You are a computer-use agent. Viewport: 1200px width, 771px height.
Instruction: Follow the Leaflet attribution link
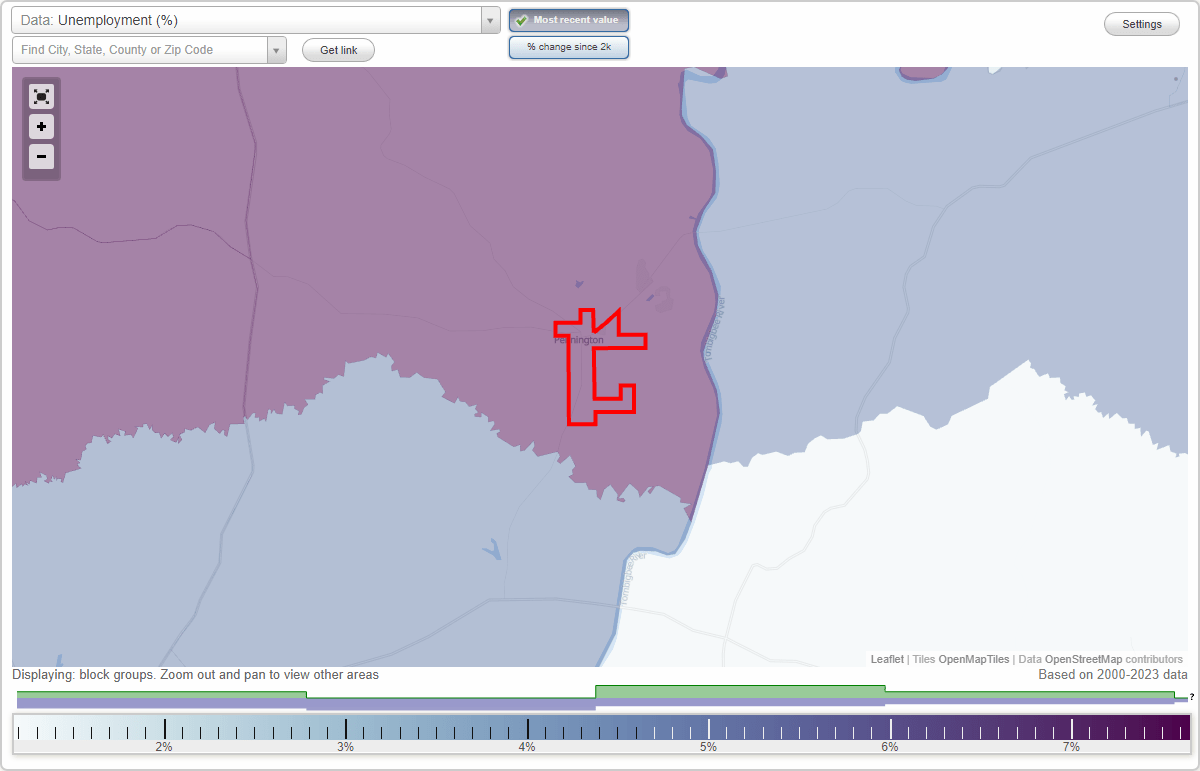click(887, 659)
